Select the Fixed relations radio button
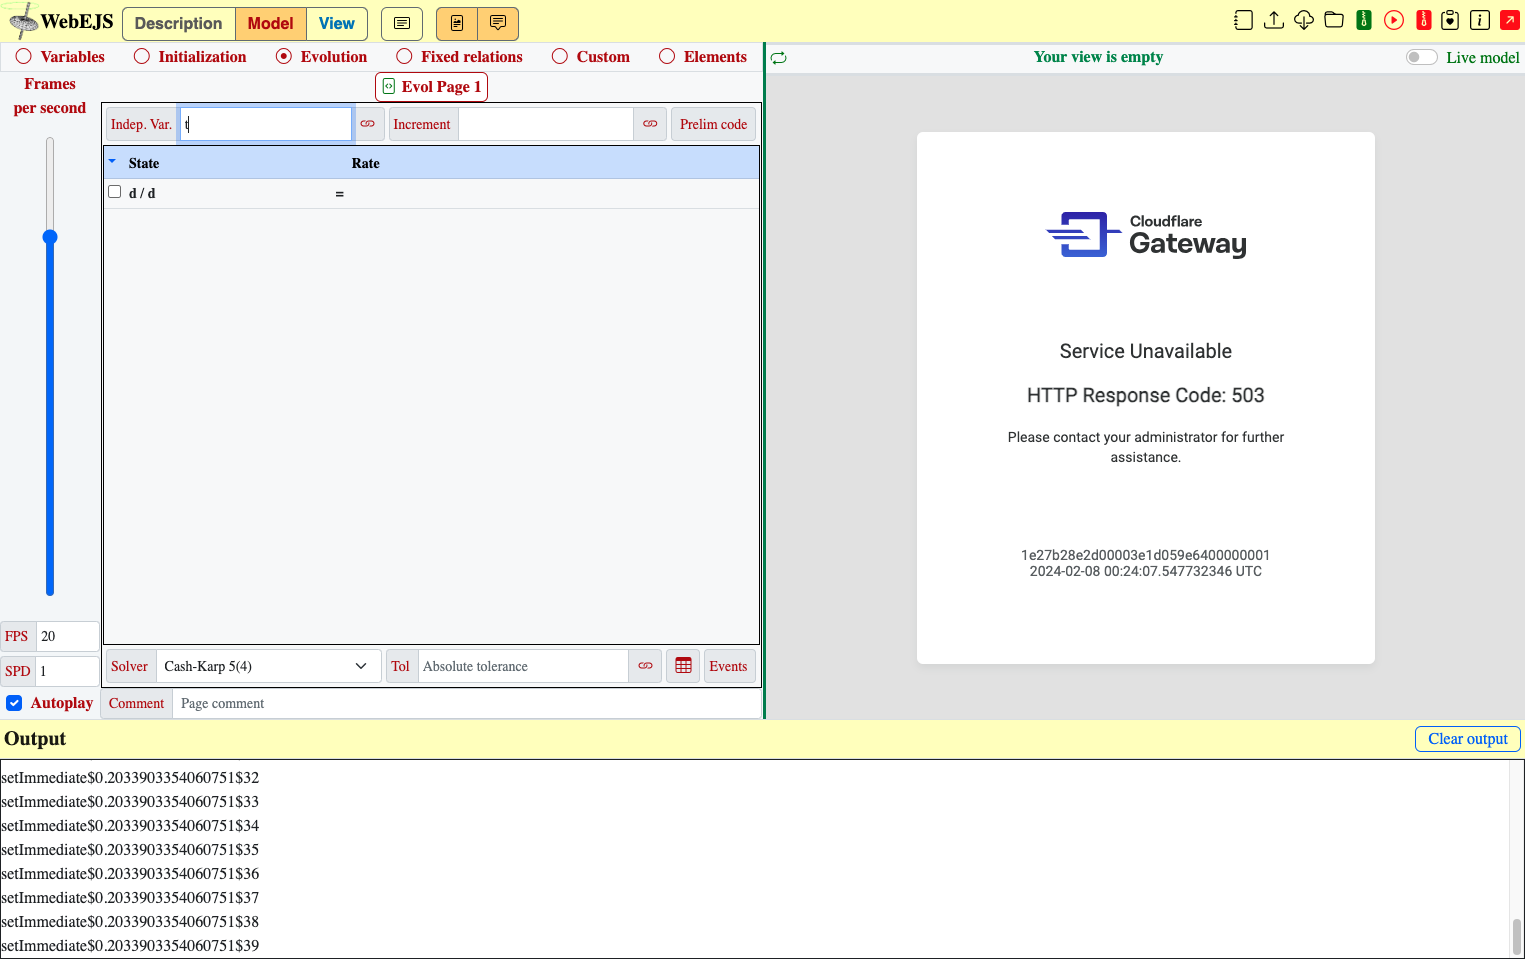Image resolution: width=1525 pixels, height=959 pixels. (404, 57)
